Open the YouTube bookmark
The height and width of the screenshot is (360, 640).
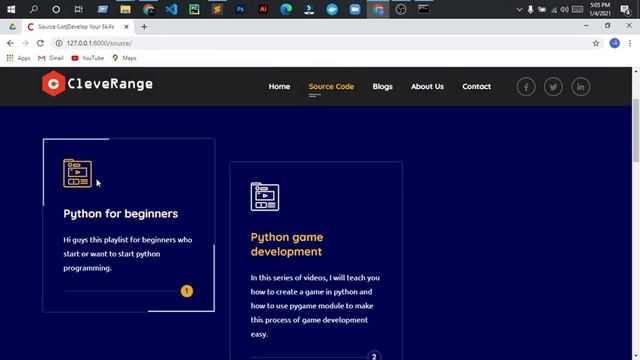click(87, 58)
